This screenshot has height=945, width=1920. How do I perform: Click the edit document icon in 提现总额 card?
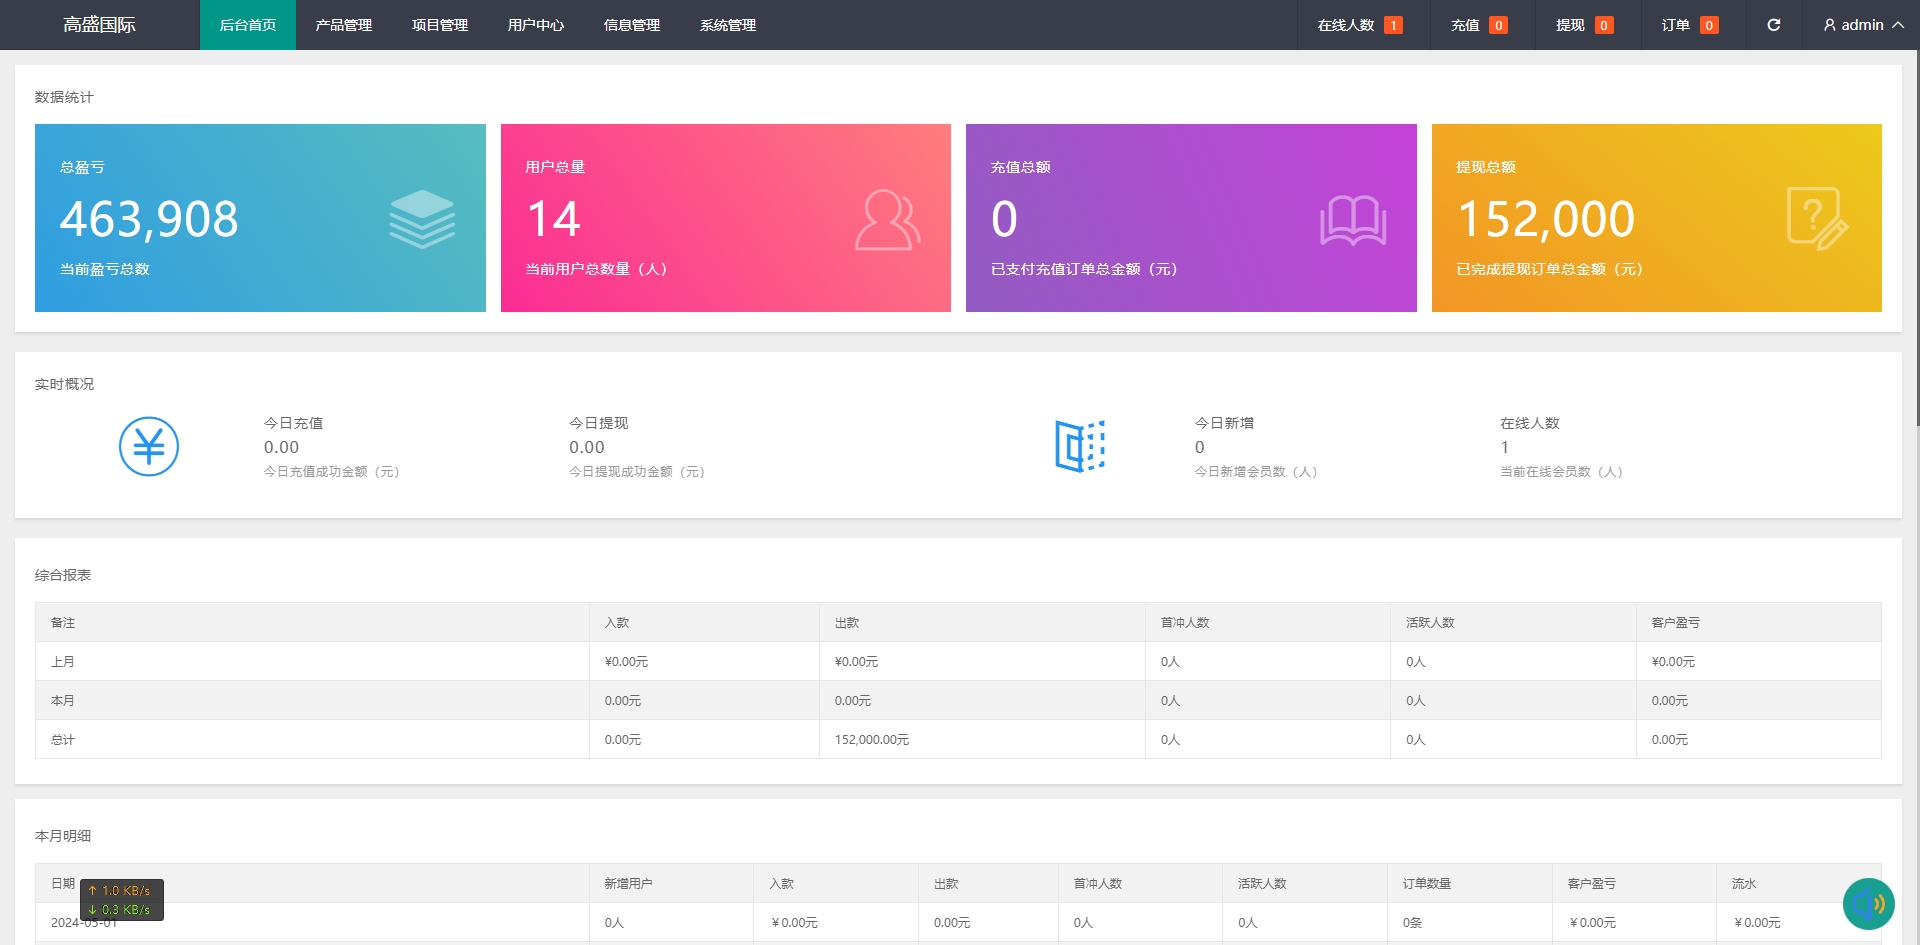tap(1816, 219)
